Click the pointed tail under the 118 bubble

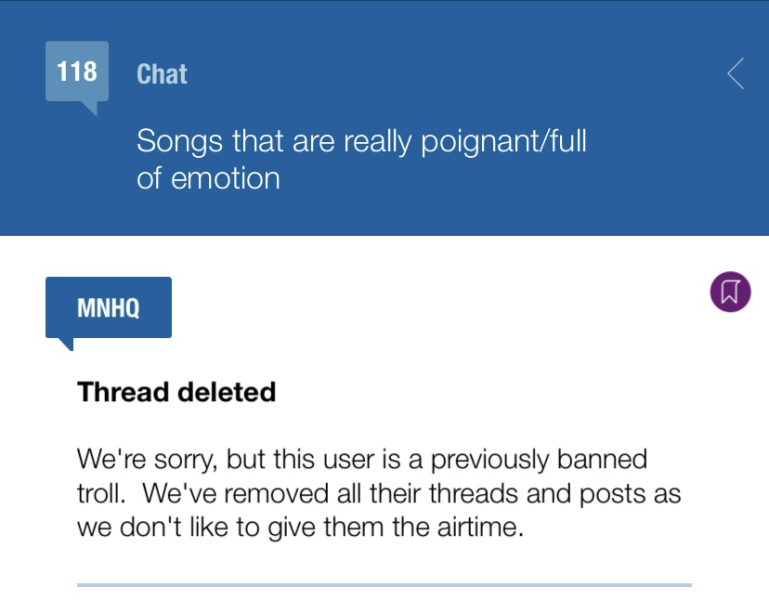(x=88, y=107)
